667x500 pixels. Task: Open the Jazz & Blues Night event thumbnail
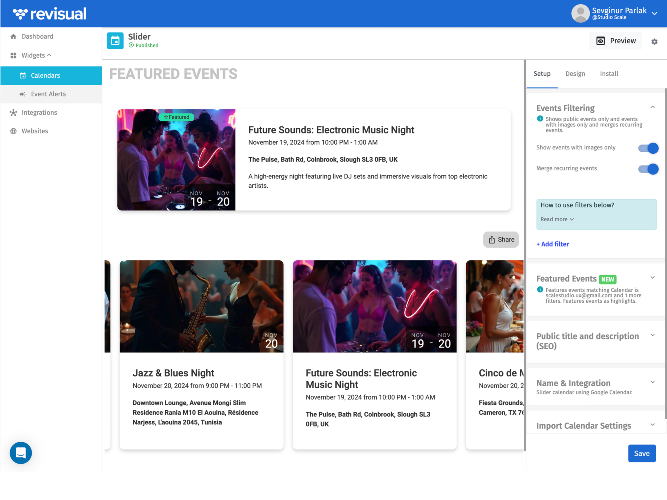202,306
